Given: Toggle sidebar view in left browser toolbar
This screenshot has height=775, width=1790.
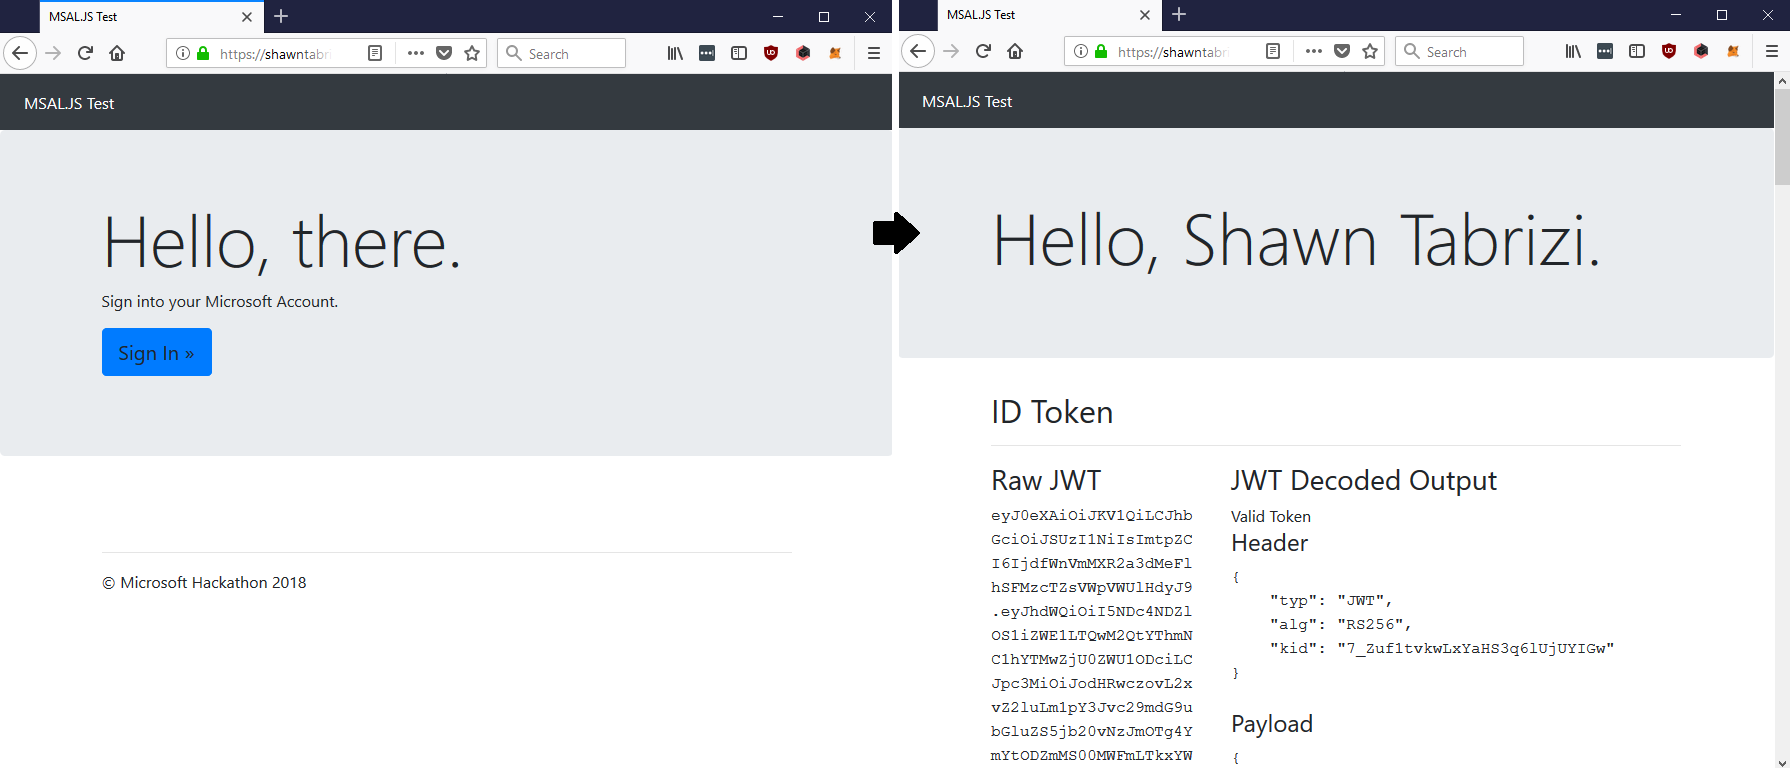Looking at the screenshot, I should coord(739,53).
